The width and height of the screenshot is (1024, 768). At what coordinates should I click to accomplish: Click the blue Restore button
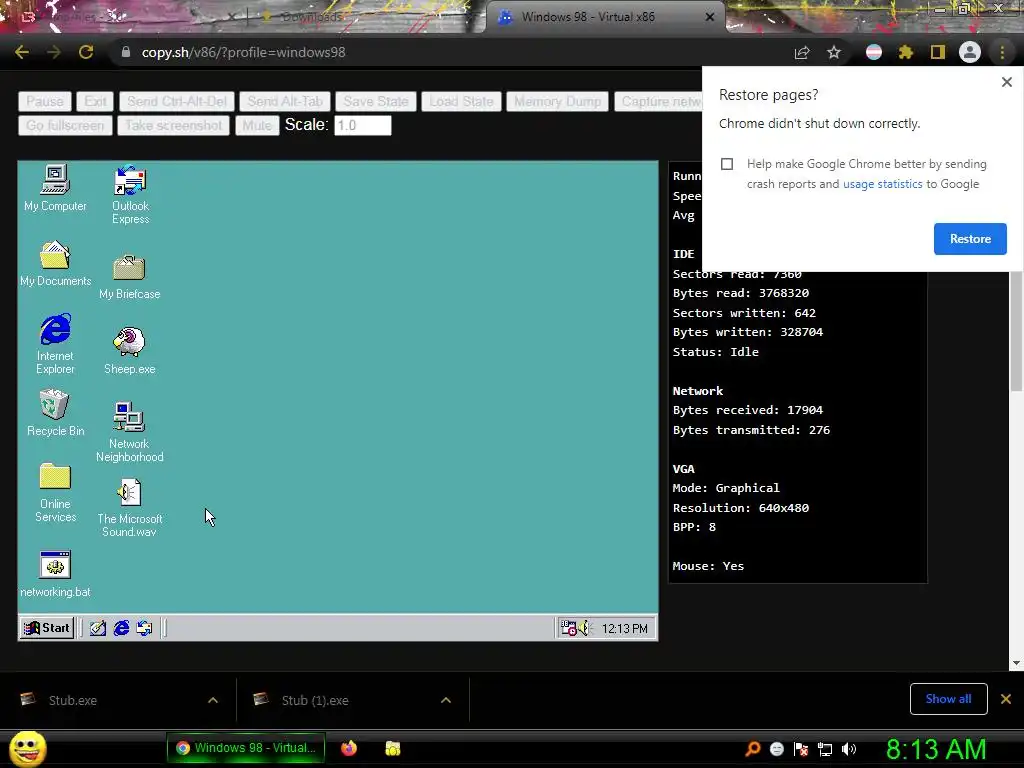coord(970,239)
